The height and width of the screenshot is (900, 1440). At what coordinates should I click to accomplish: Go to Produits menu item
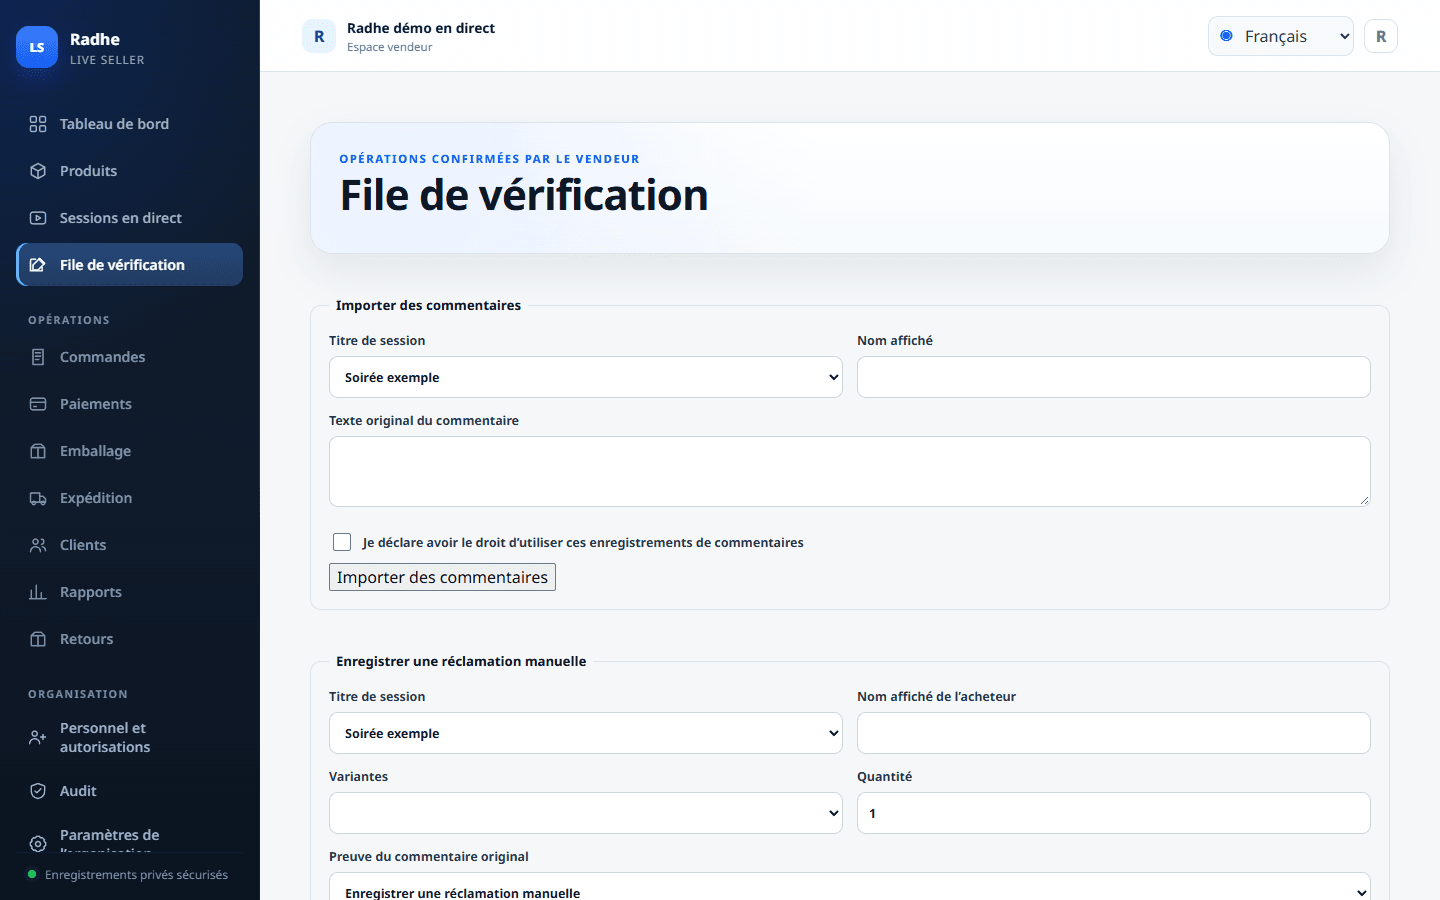(x=130, y=171)
